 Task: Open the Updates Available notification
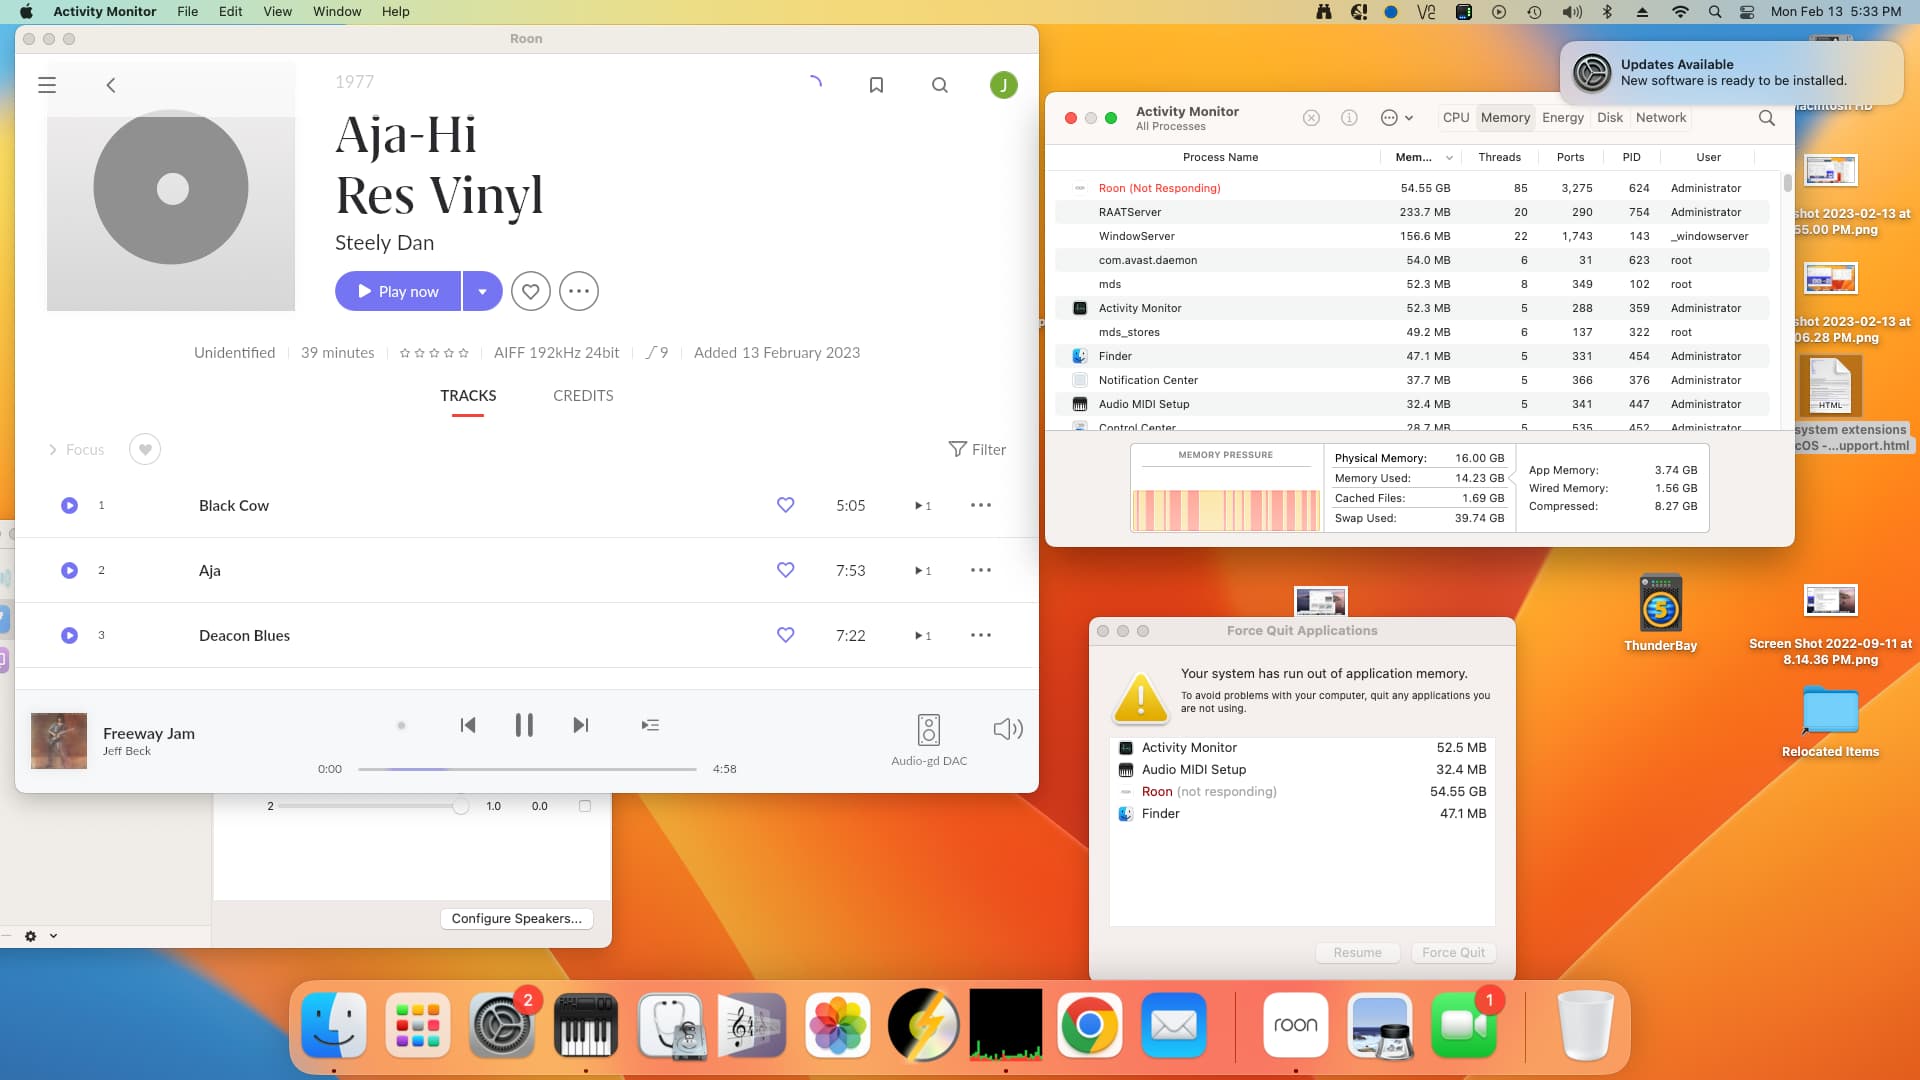[x=1731, y=73]
